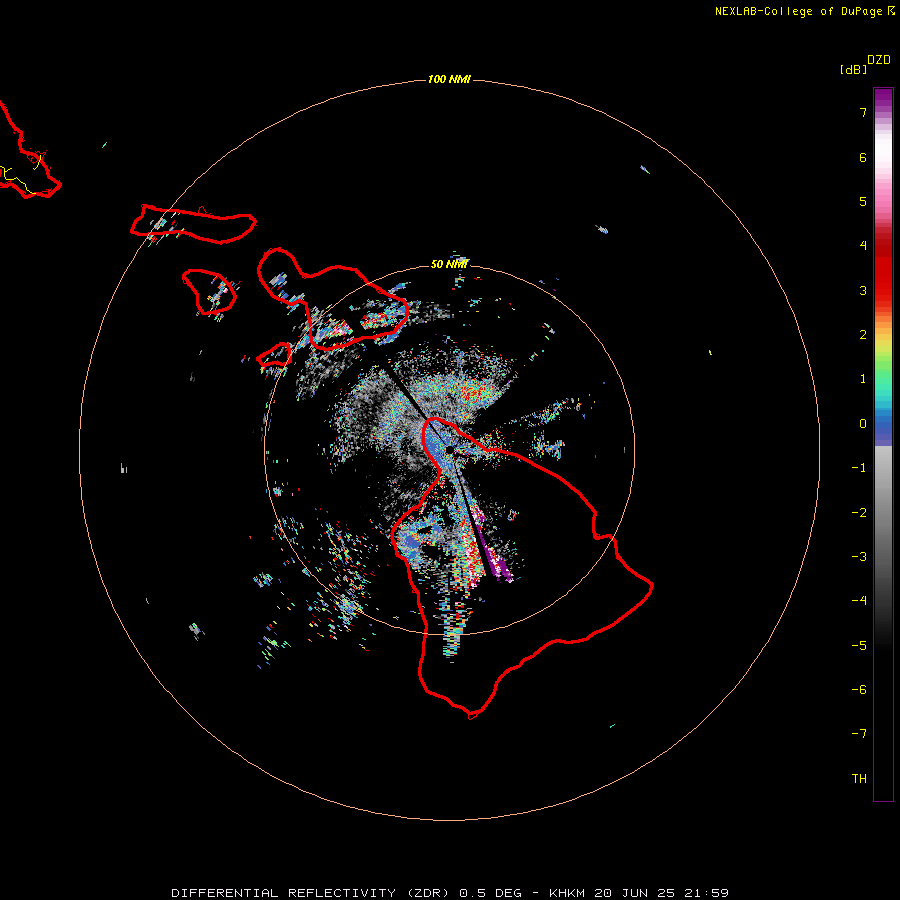
Task: Click the DZD legend title
Action: [x=879, y=60]
